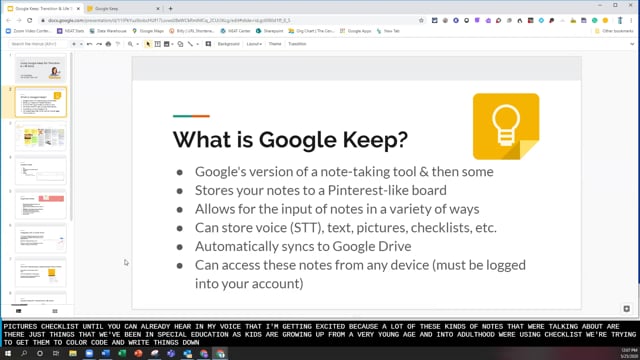Click the browser forward arrow
The image size is (640, 360).
[19, 20]
